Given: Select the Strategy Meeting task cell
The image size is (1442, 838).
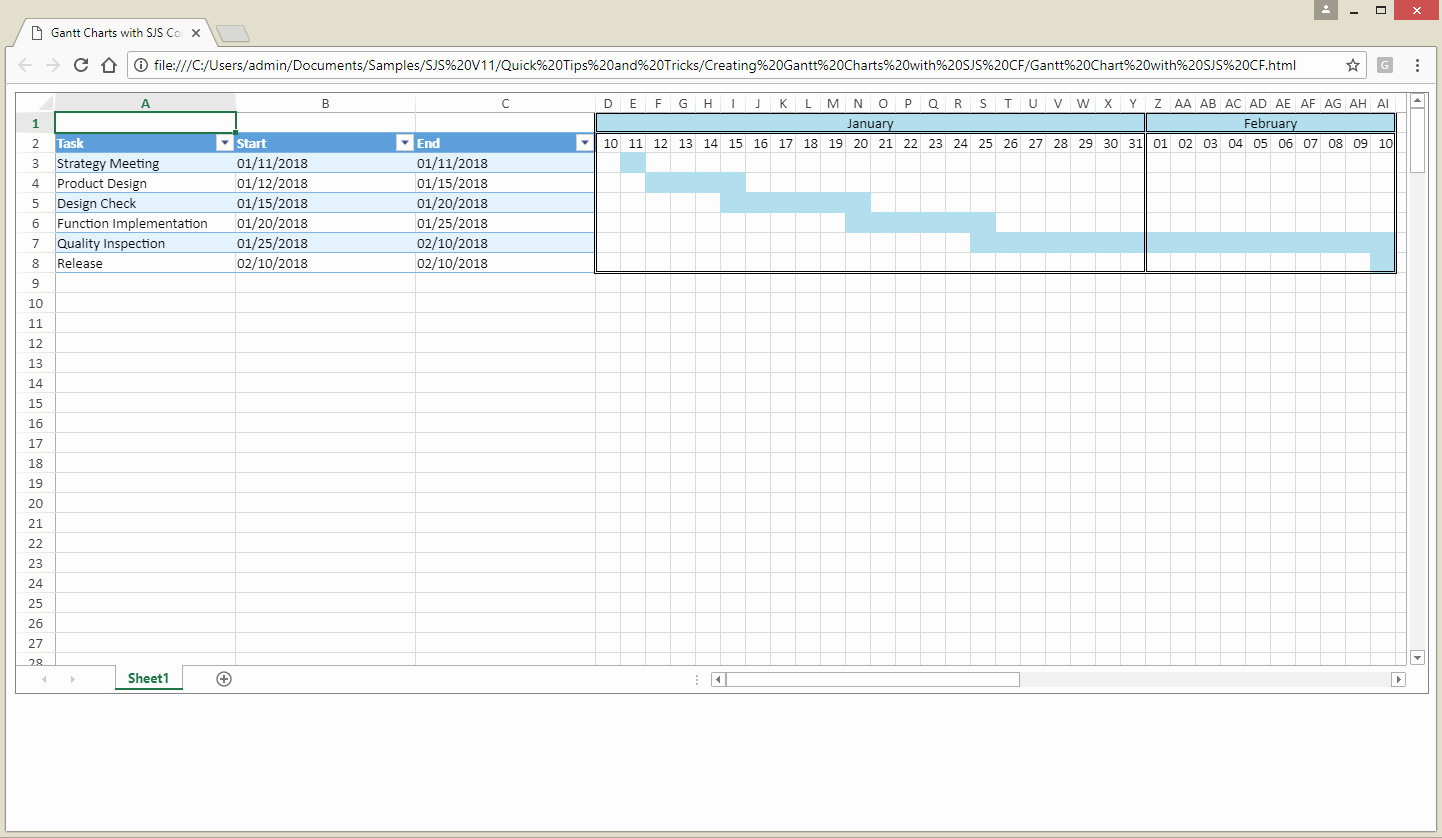Looking at the screenshot, I should [x=145, y=163].
